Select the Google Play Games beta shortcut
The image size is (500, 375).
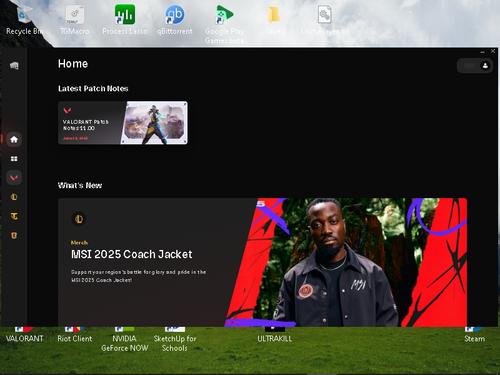pyautogui.click(x=225, y=24)
